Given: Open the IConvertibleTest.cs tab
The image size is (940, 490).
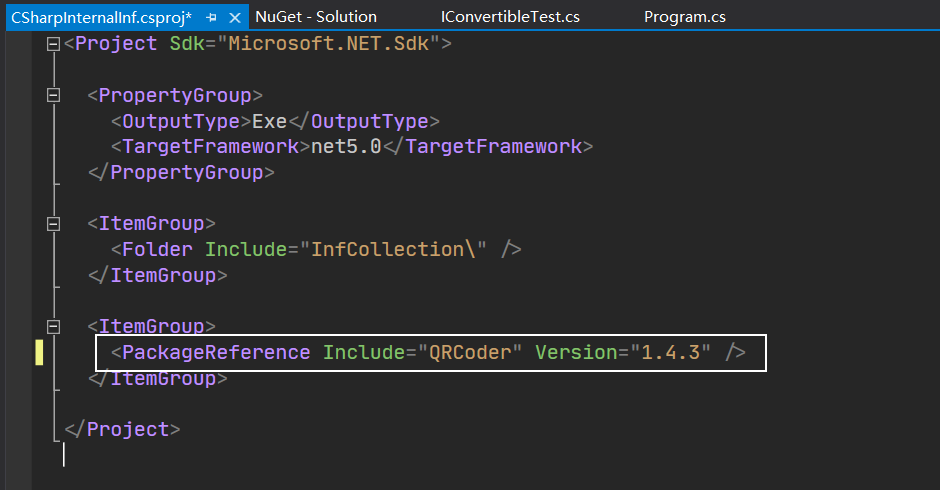Looking at the screenshot, I should coord(510,17).
